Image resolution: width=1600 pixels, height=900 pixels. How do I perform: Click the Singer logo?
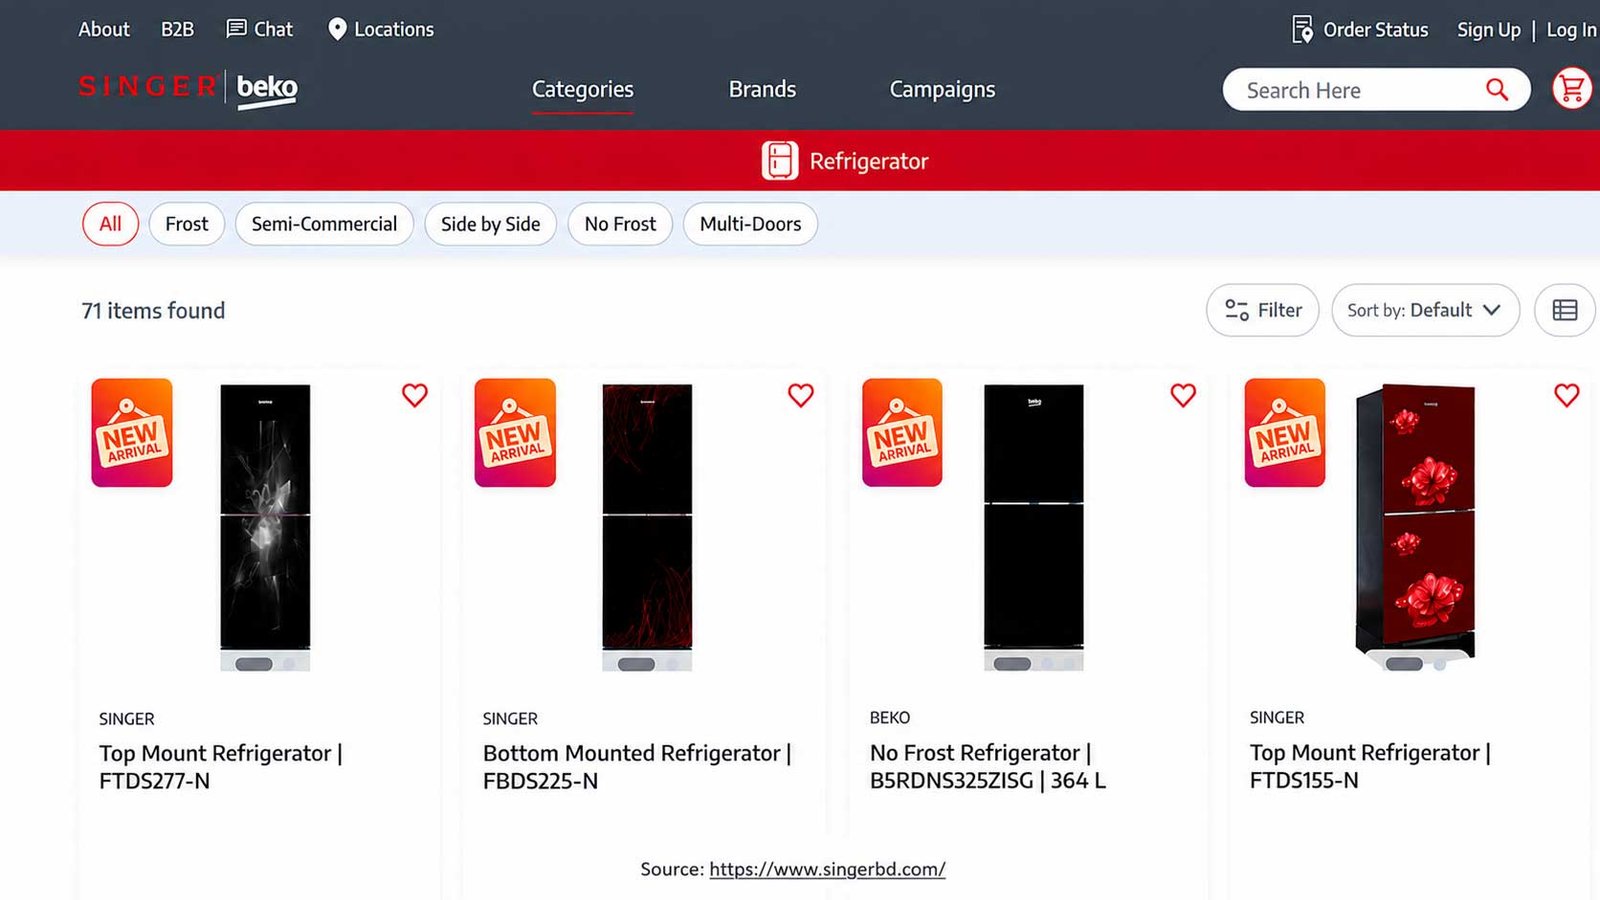tap(148, 87)
